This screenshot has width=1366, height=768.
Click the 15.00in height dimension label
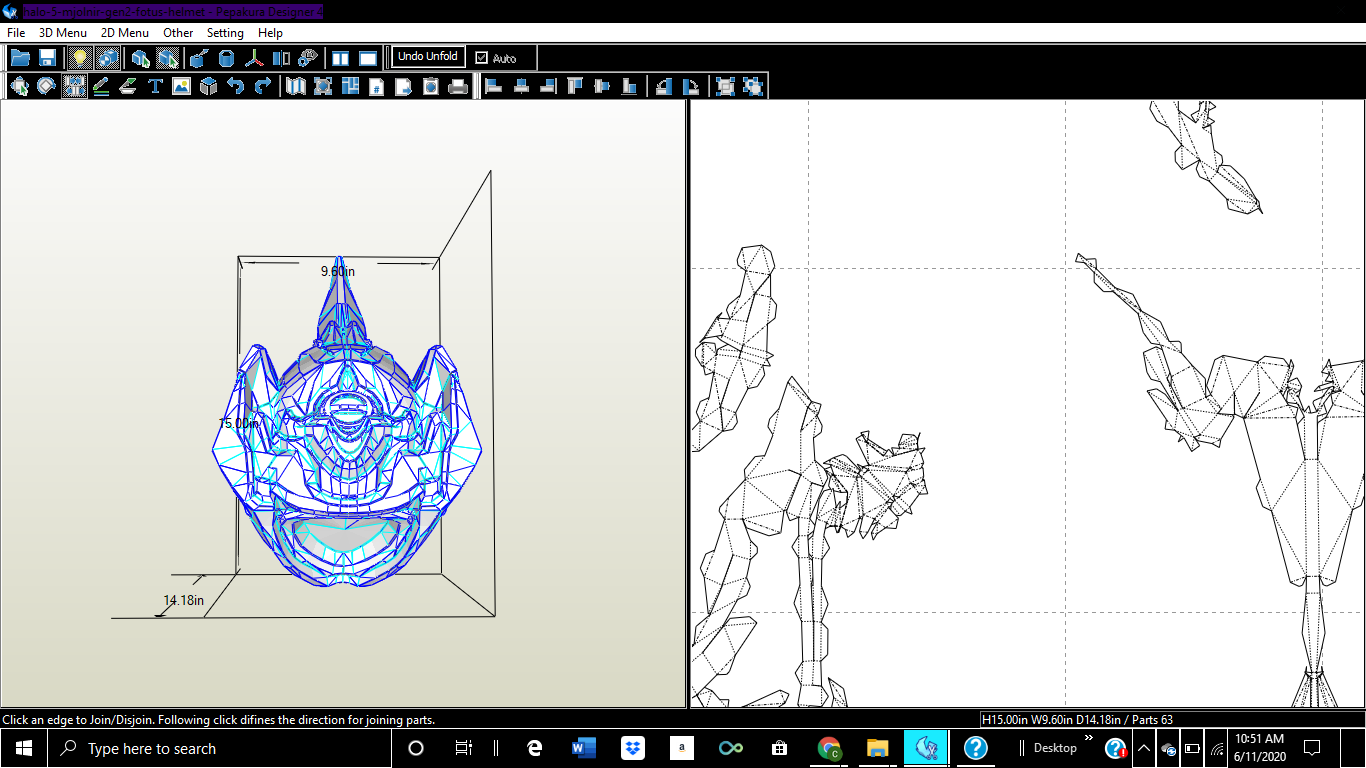coord(239,423)
